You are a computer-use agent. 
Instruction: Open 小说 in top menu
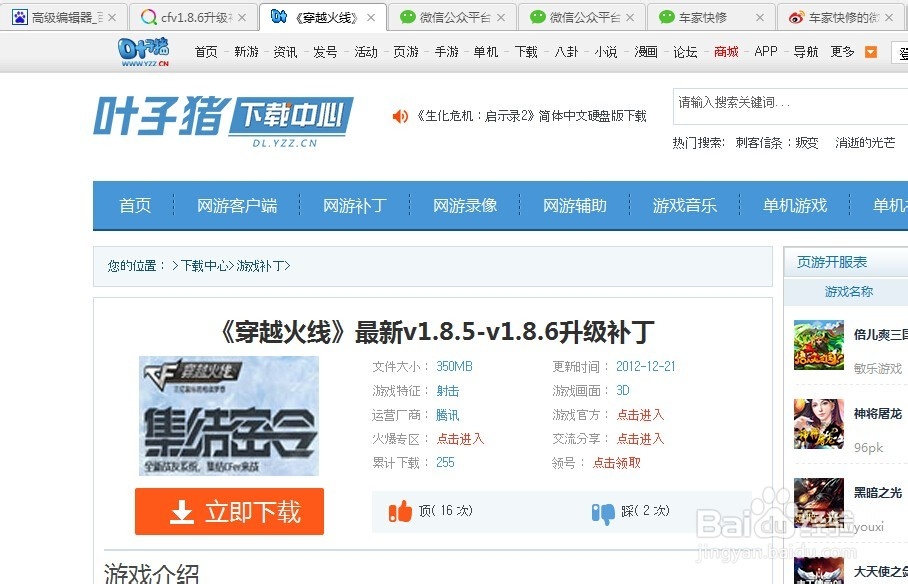click(x=606, y=52)
